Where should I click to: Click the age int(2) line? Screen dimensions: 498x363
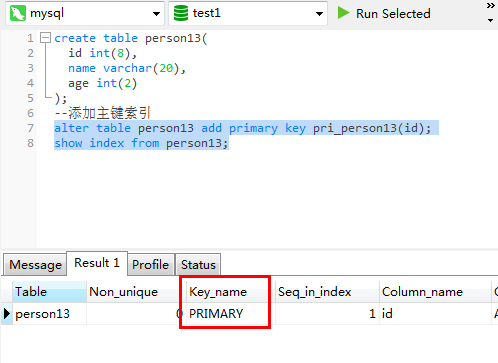coord(103,83)
